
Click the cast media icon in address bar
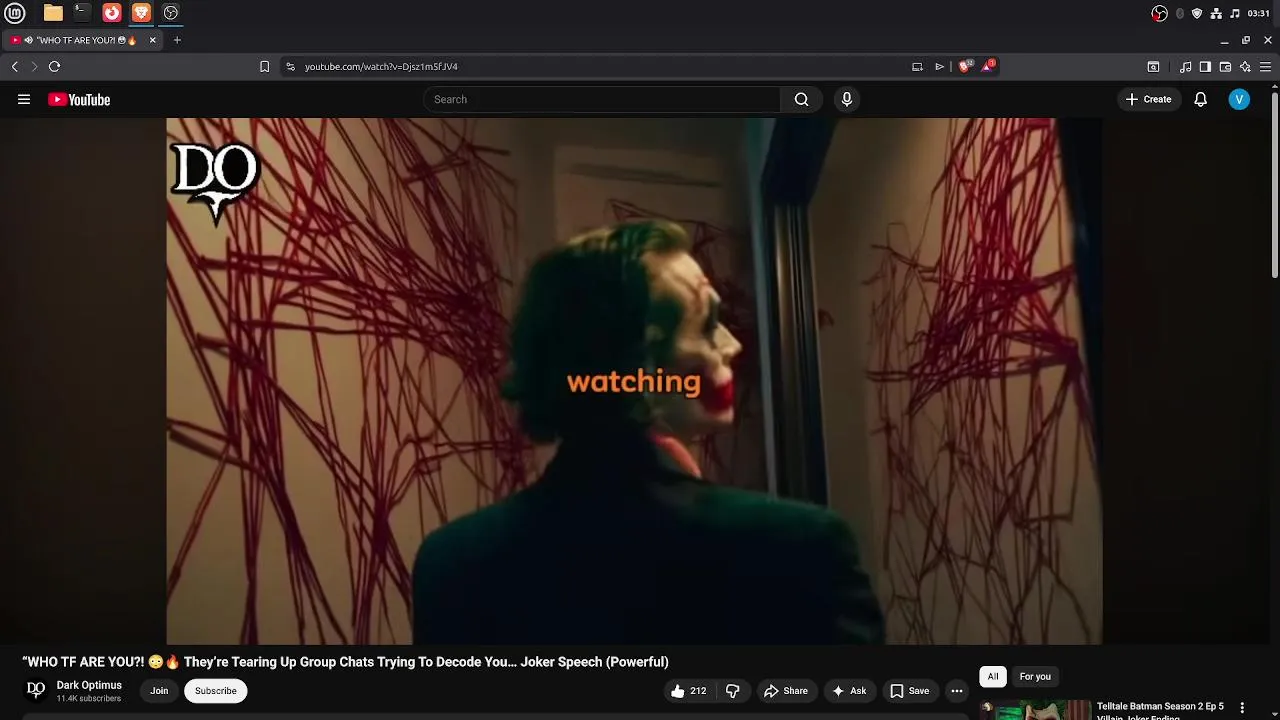click(x=917, y=66)
